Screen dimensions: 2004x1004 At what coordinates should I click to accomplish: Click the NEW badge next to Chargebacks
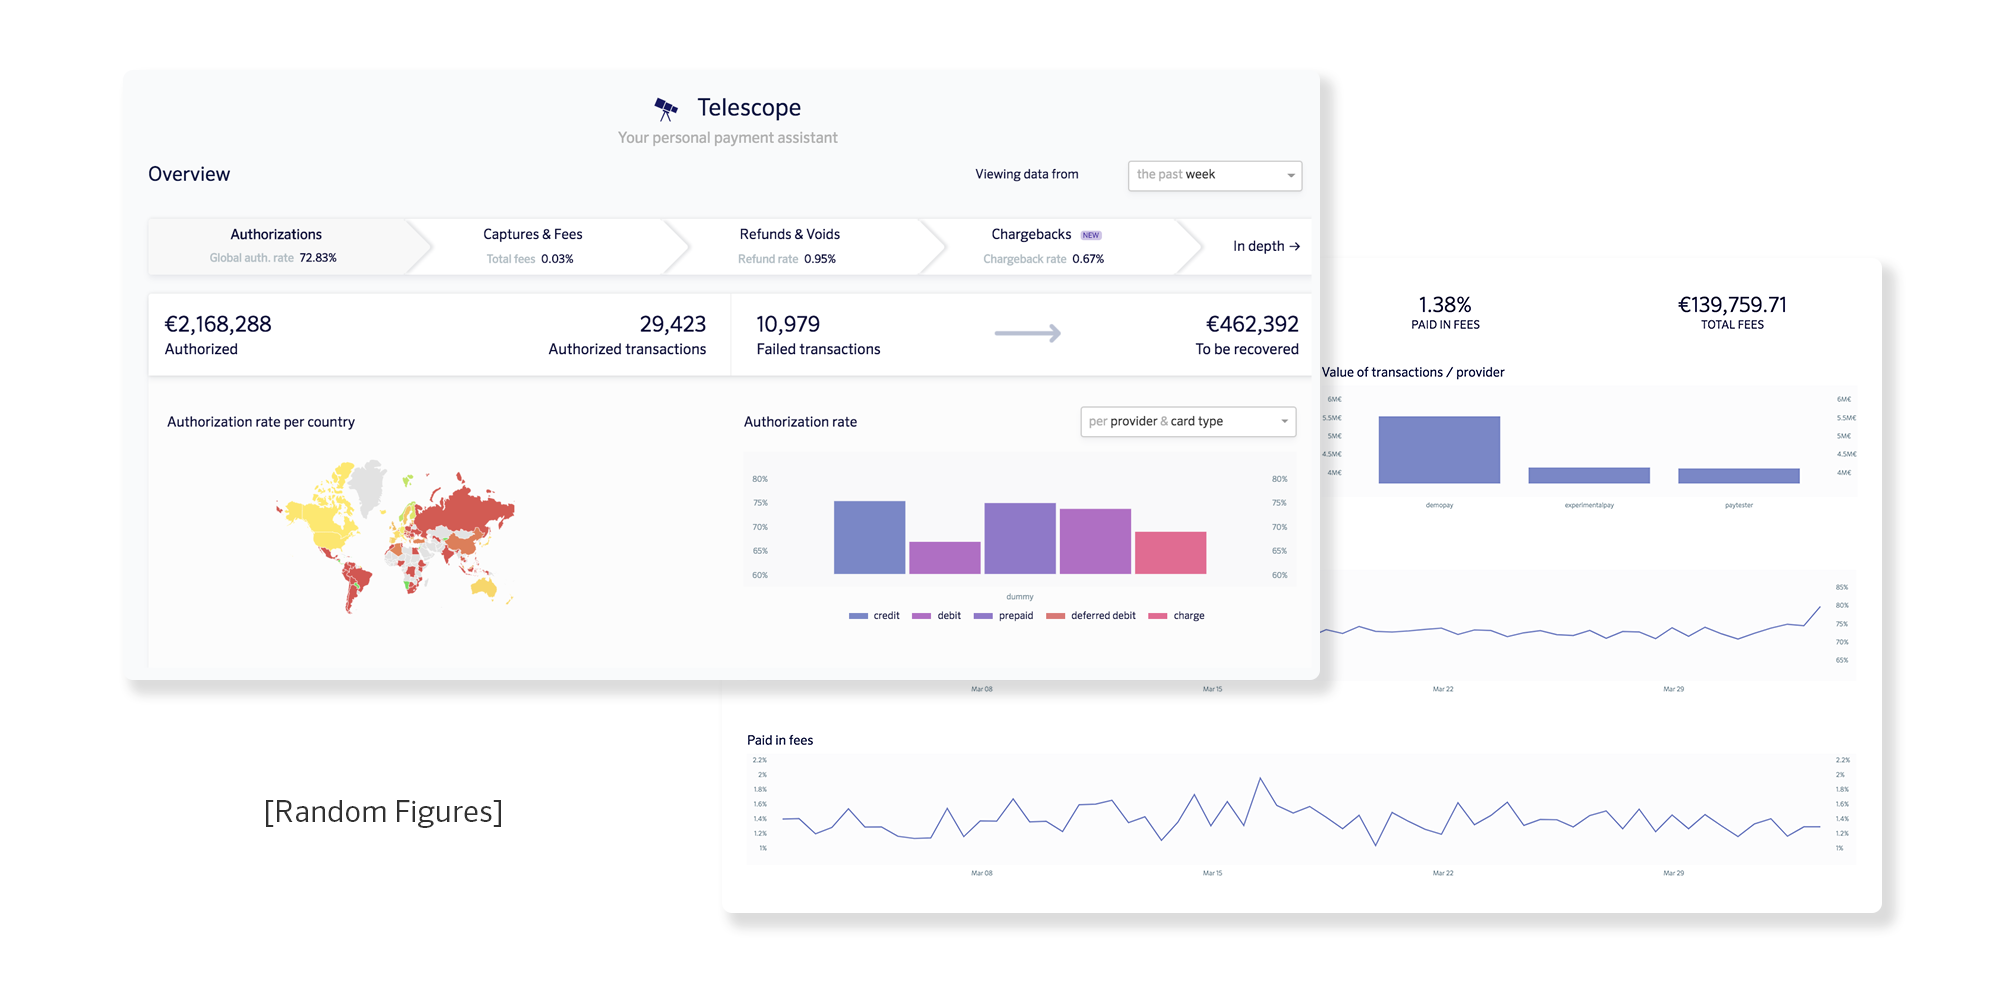(1091, 236)
